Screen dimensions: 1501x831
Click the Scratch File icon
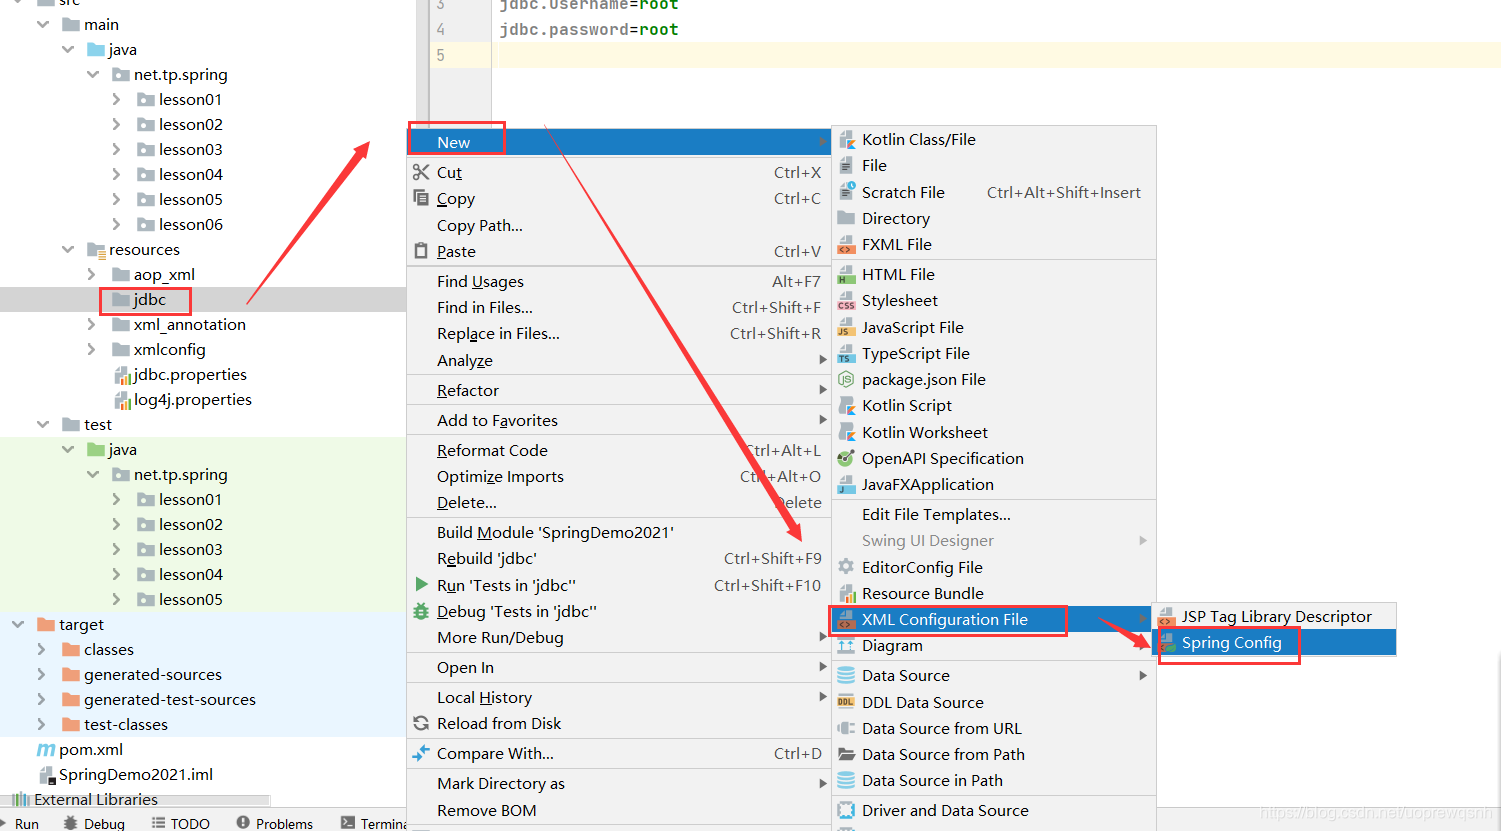(x=846, y=192)
